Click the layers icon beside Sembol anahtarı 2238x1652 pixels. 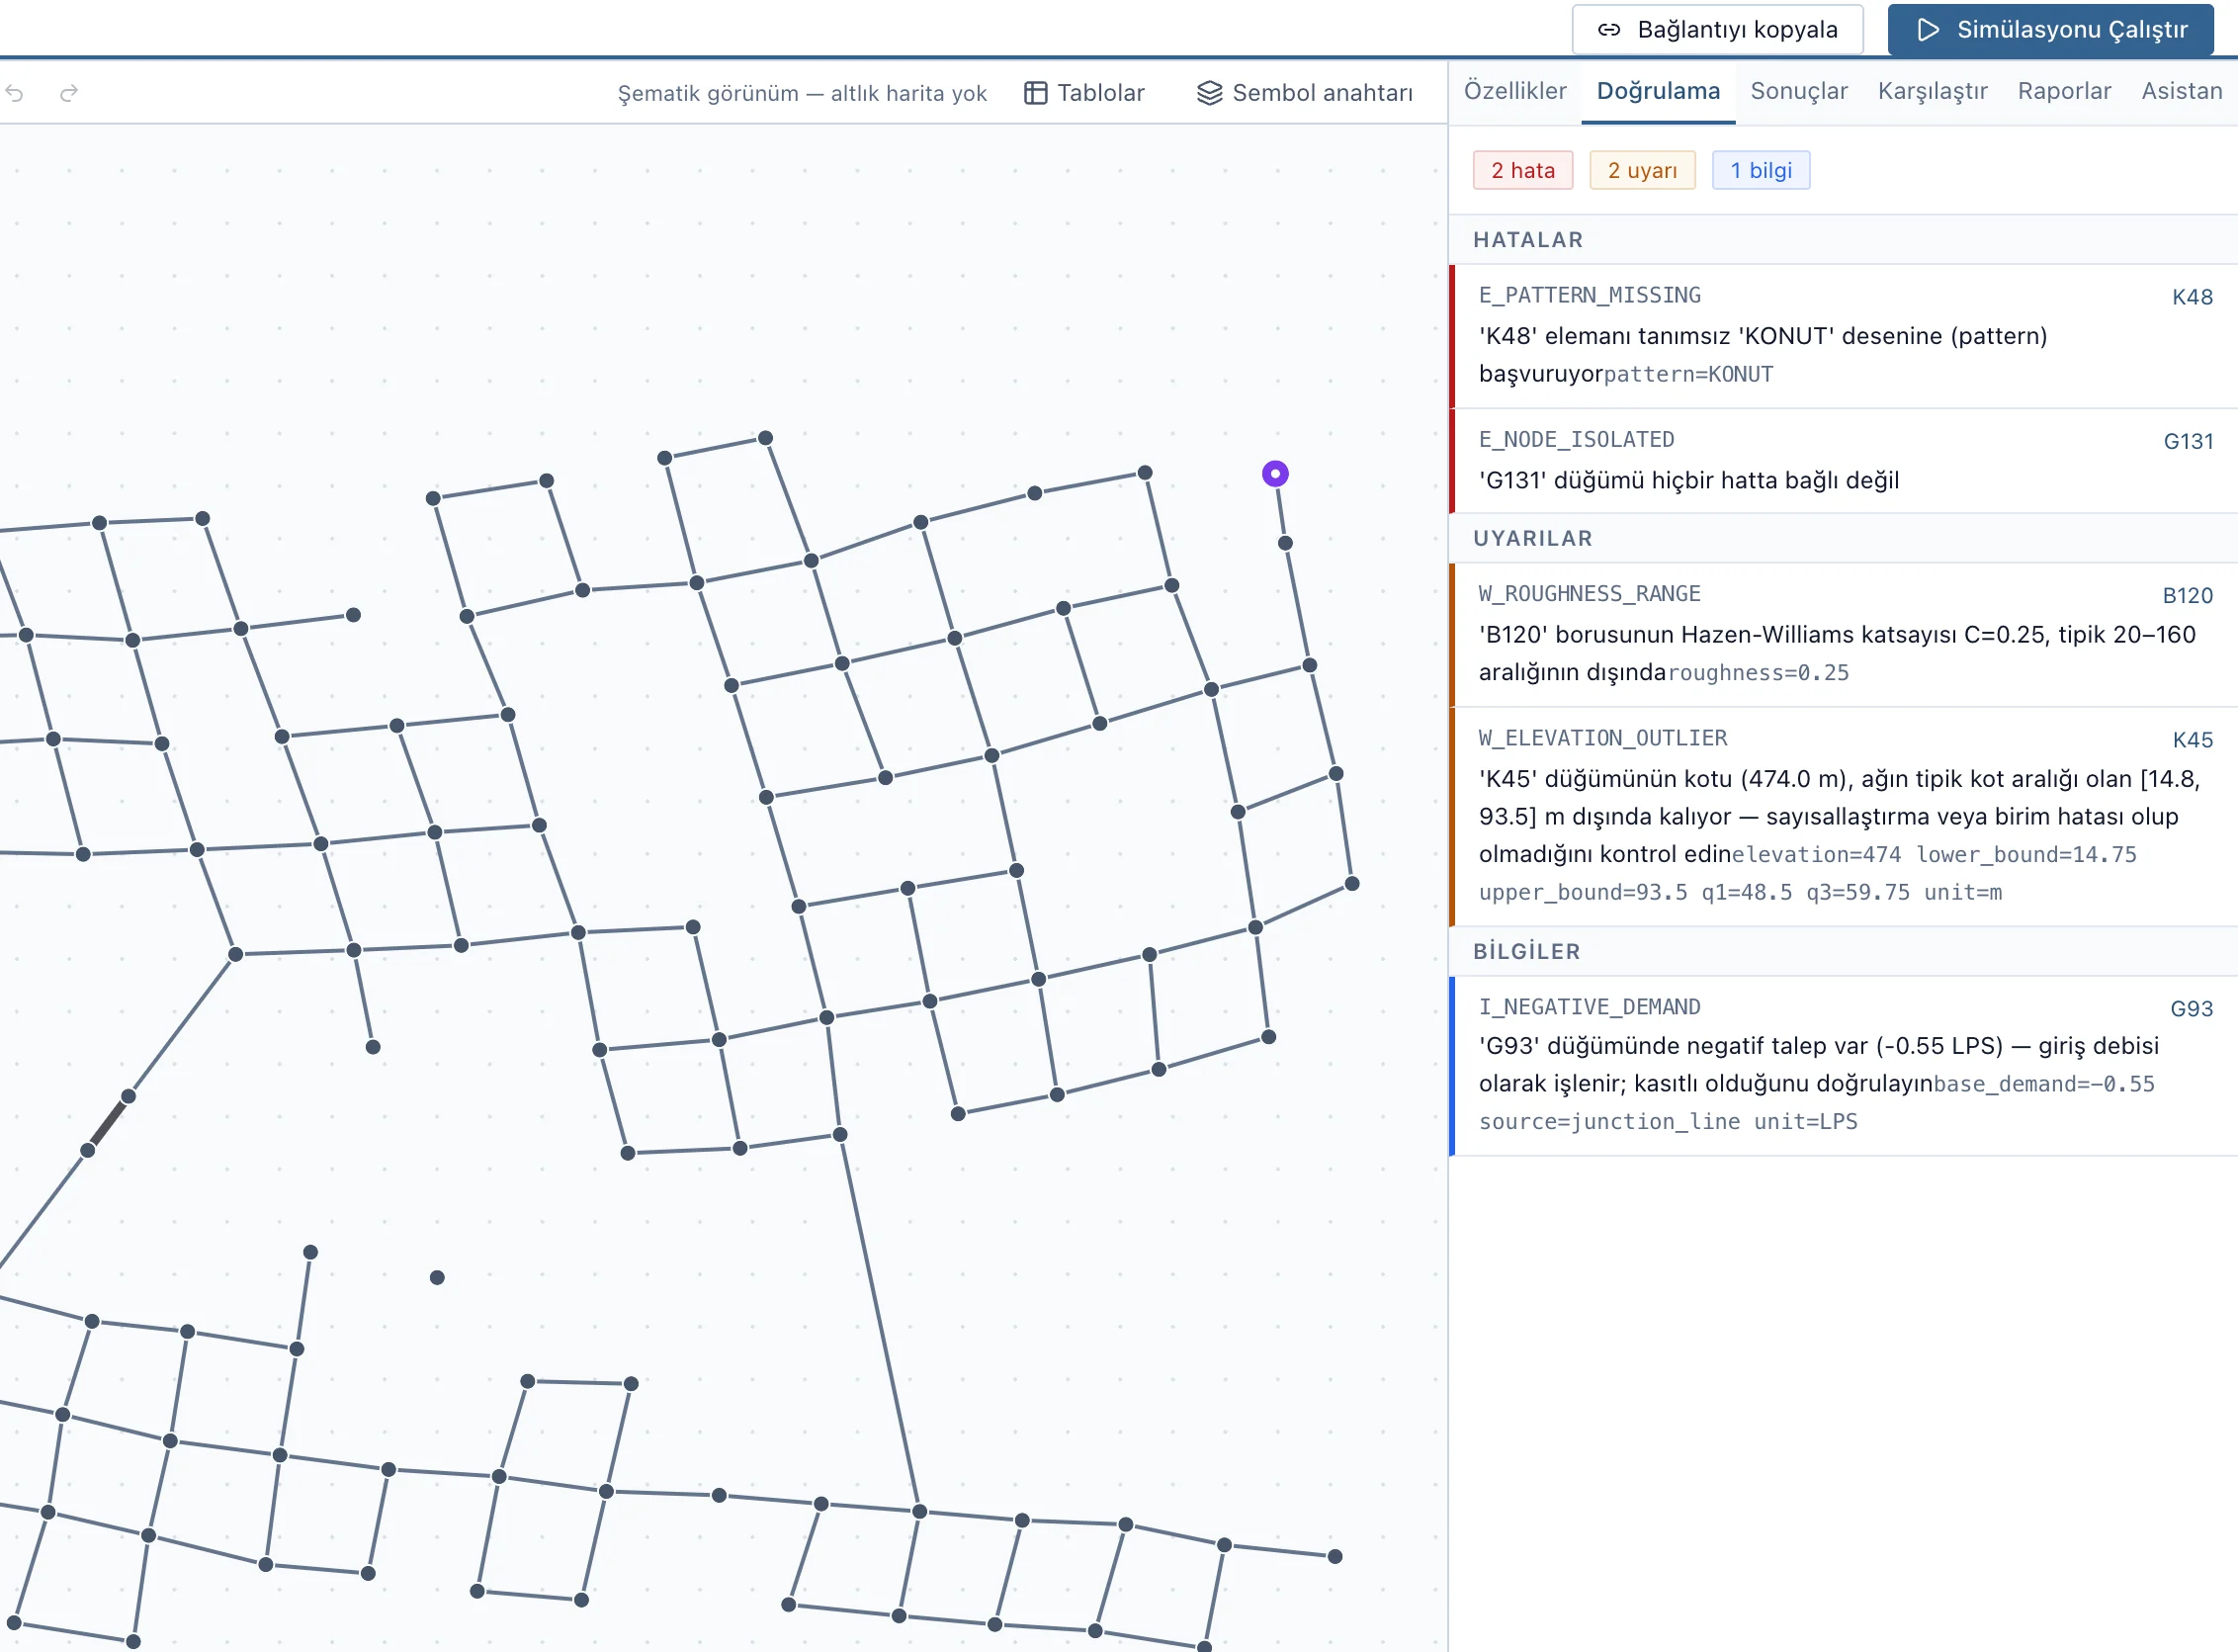1209,93
